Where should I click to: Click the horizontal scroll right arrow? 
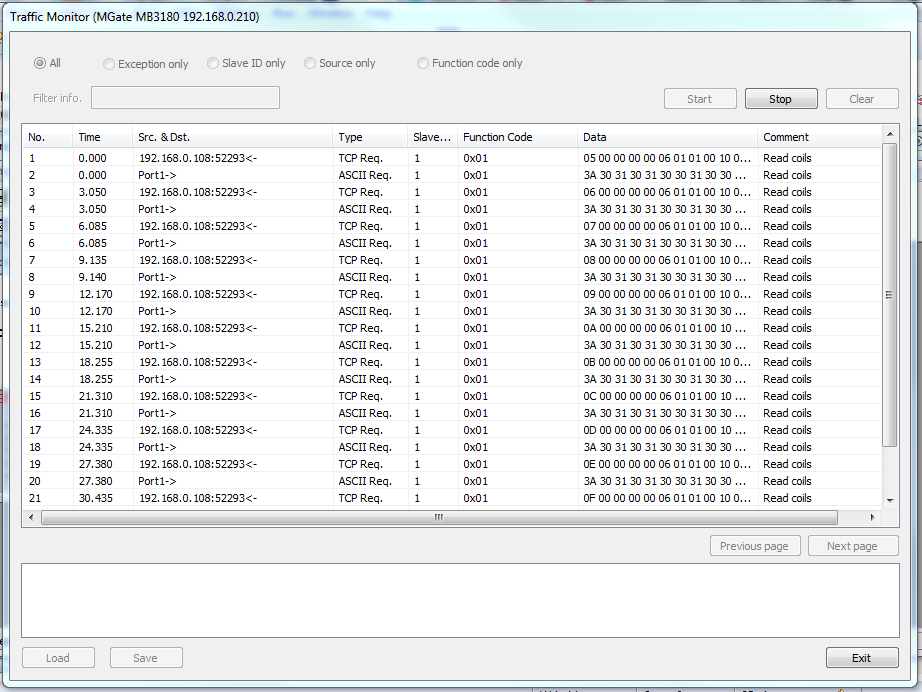pos(873,517)
